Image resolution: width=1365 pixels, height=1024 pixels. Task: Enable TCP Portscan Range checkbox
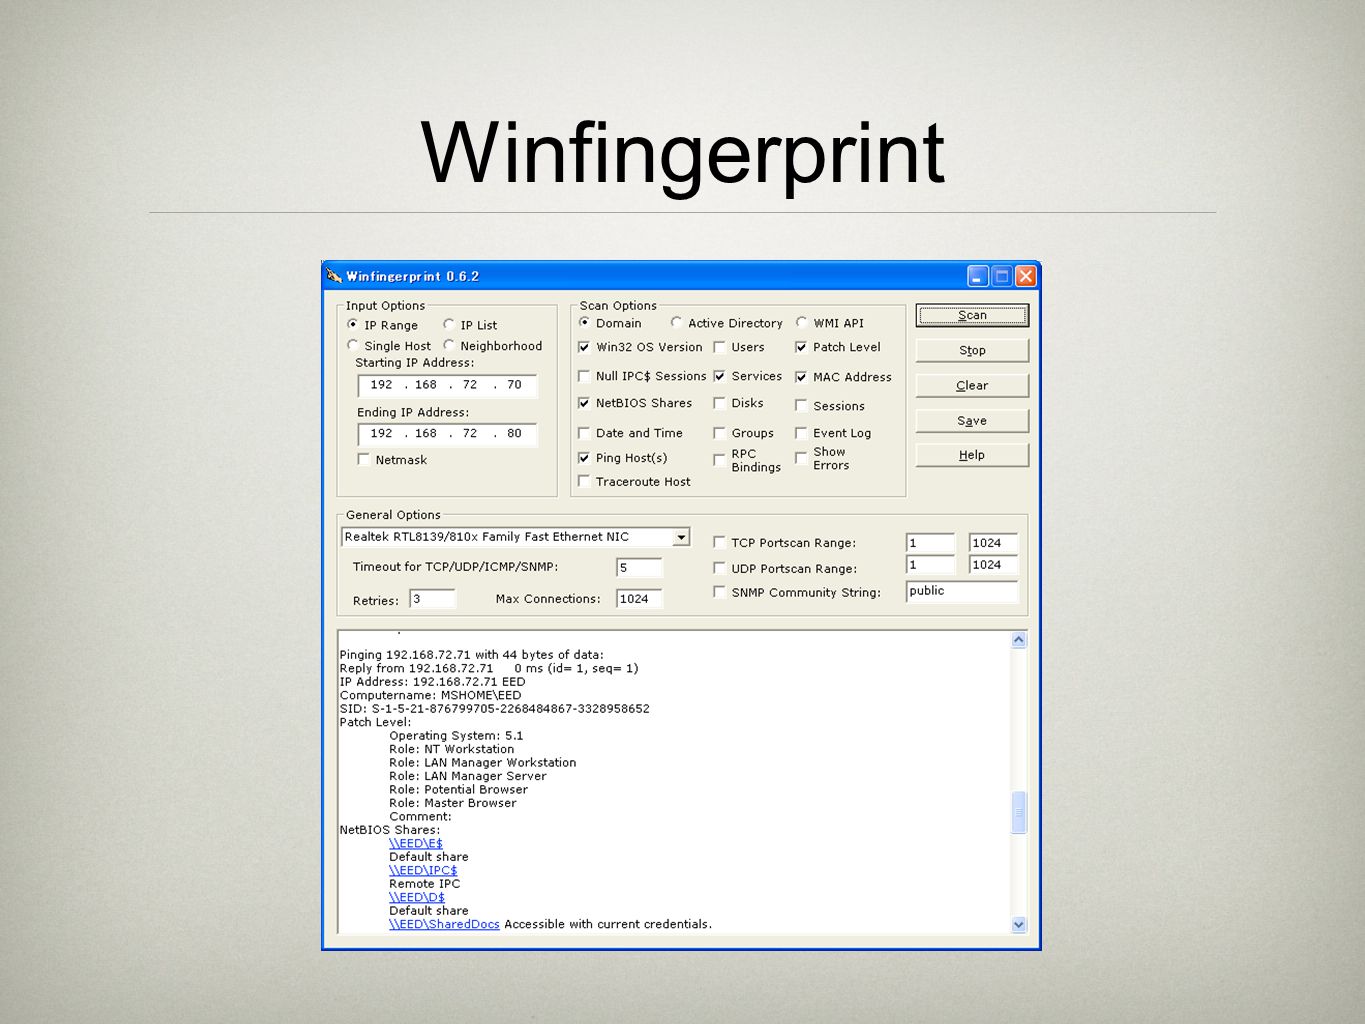[x=719, y=543]
